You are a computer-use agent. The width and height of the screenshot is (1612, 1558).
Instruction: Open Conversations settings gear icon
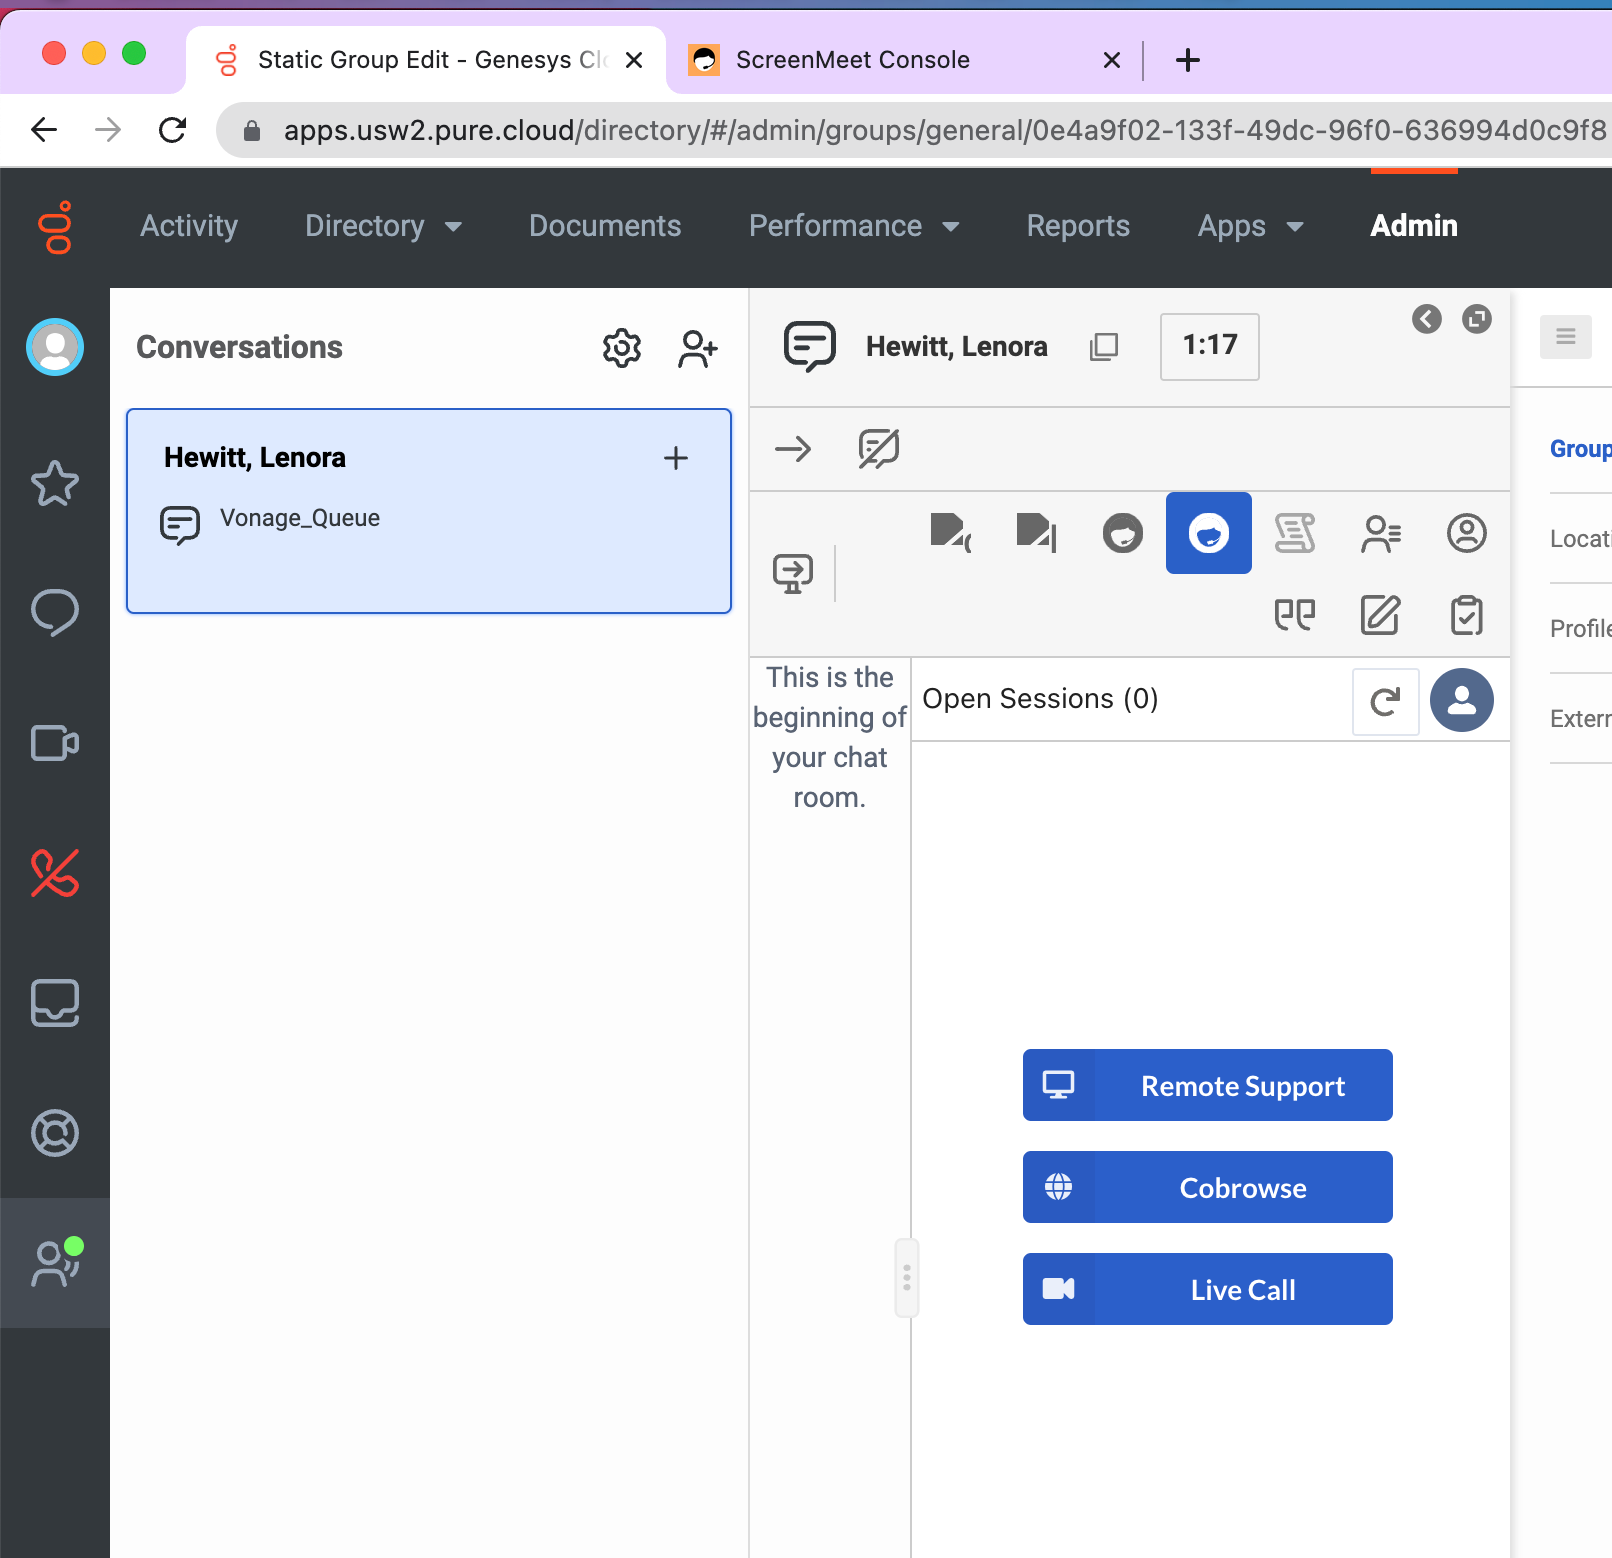coord(622,348)
